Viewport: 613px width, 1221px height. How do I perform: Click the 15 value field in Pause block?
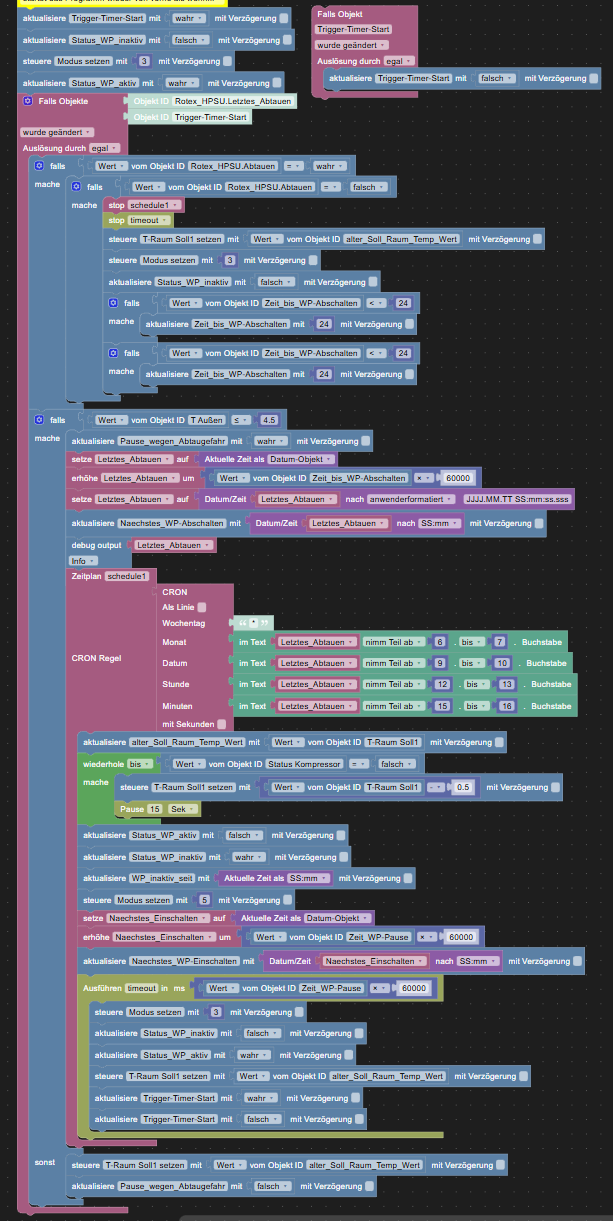(x=155, y=808)
